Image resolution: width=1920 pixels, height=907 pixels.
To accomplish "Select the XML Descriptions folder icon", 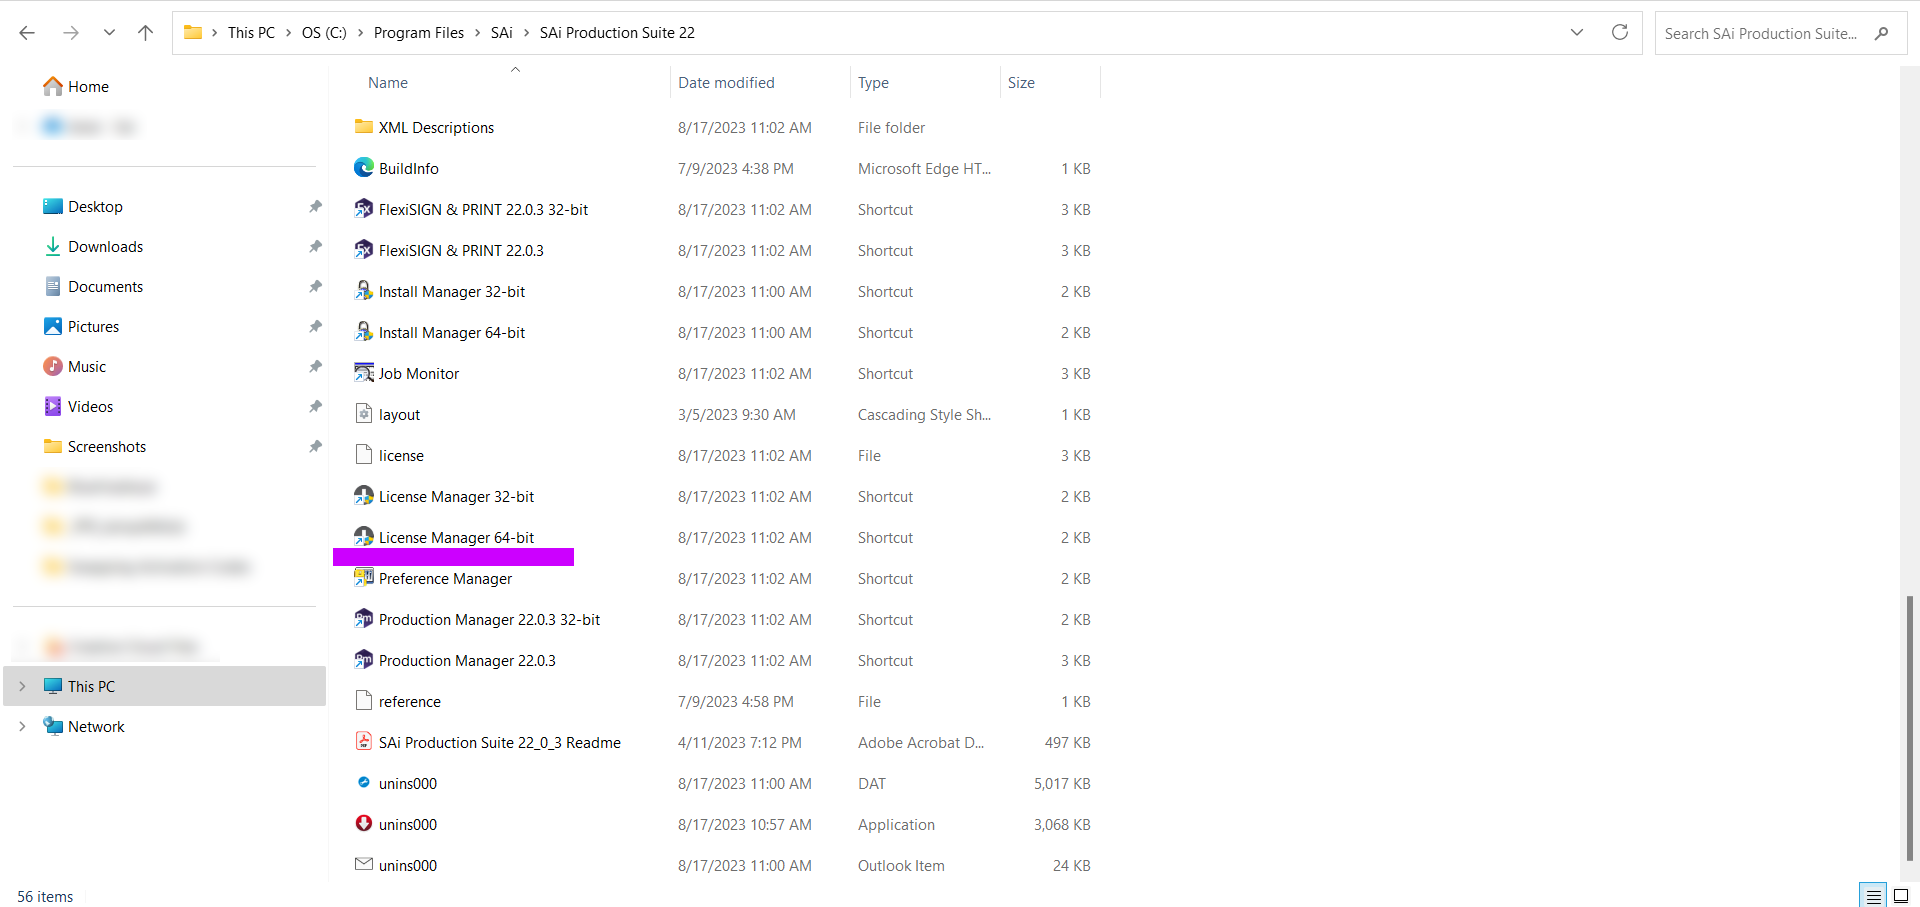I will click(x=364, y=127).
